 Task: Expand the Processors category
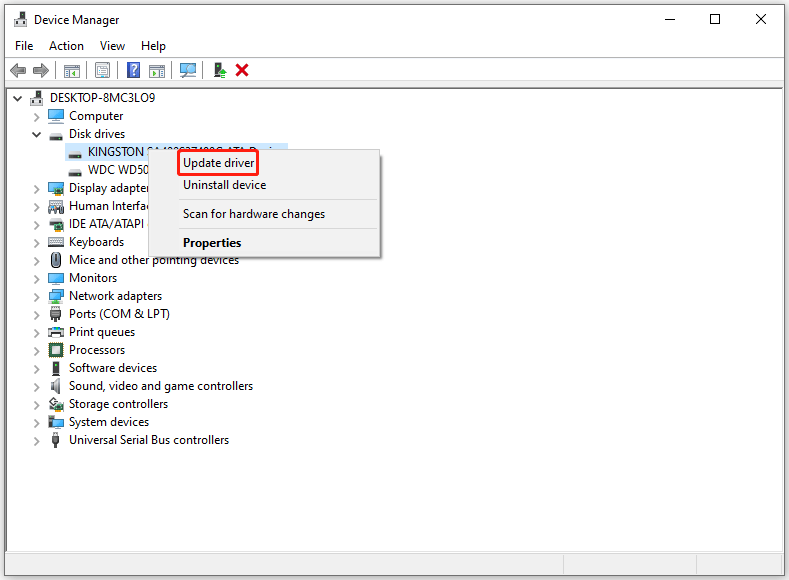[x=36, y=351]
